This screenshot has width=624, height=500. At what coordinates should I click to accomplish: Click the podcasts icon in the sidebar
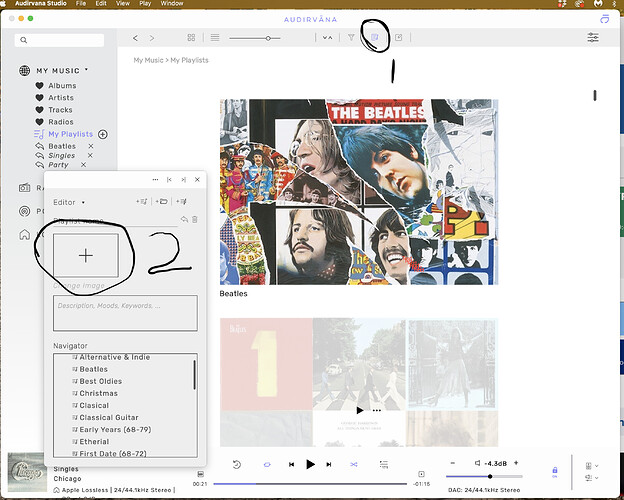(x=25, y=211)
